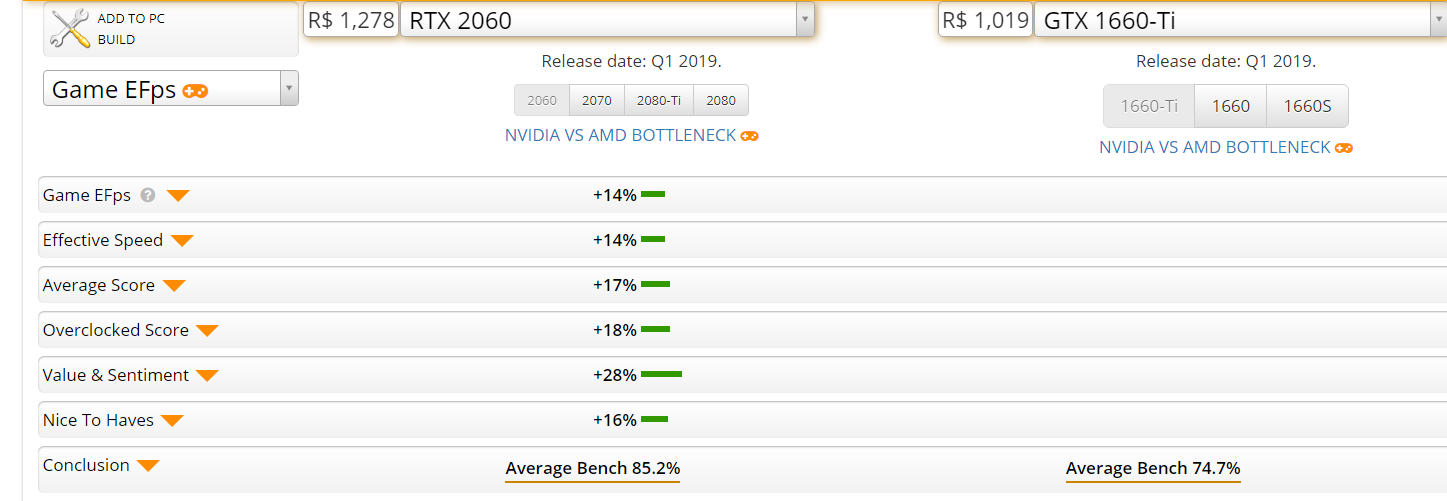
Task: Click gamepad icon after right NVIDIA VS AMD BOTTLENECK
Action: point(1344,148)
